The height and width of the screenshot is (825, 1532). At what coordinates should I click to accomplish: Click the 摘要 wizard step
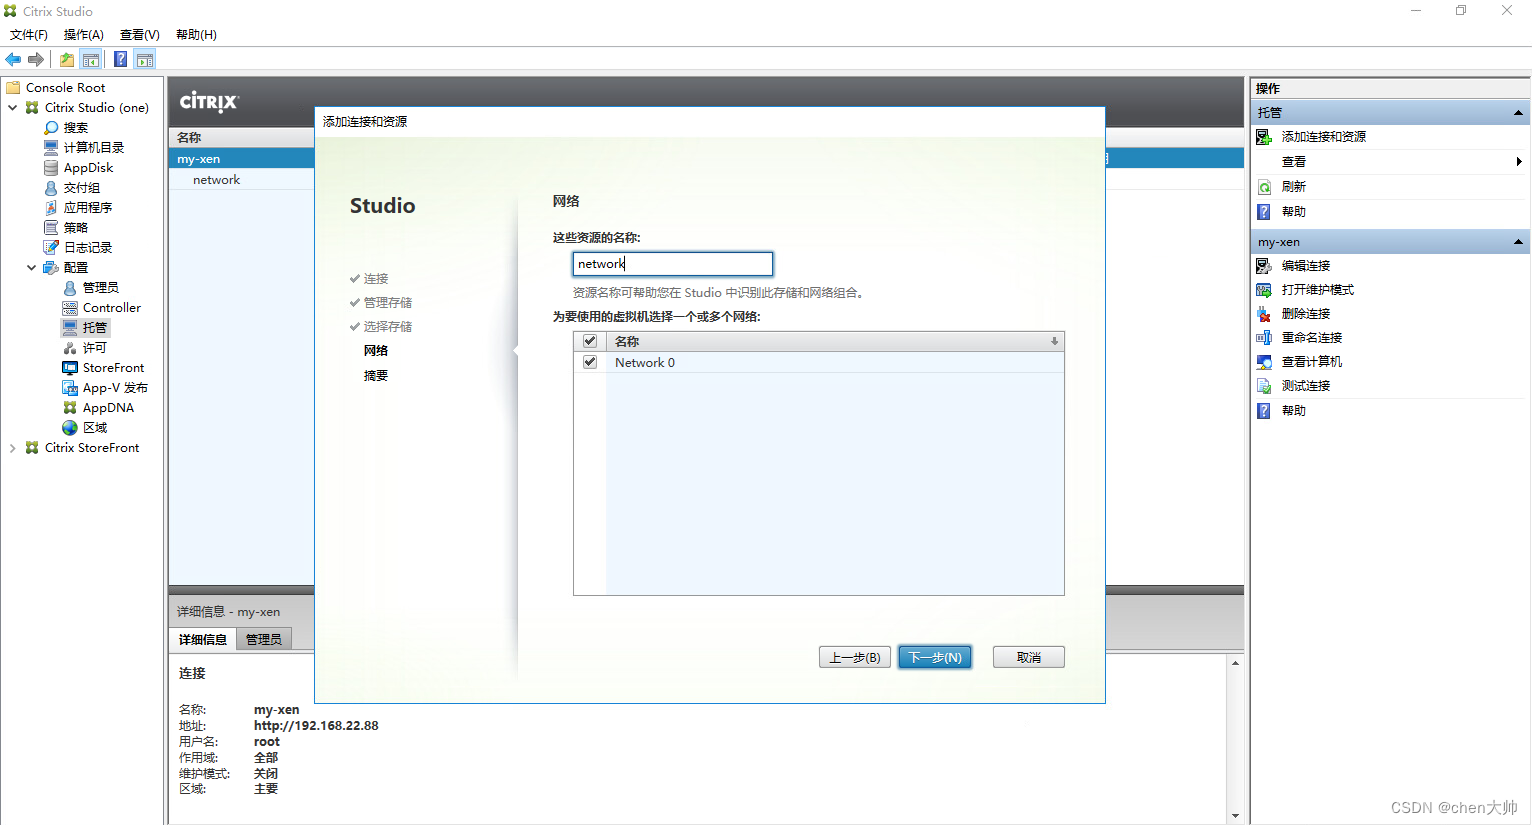pyautogui.click(x=375, y=376)
